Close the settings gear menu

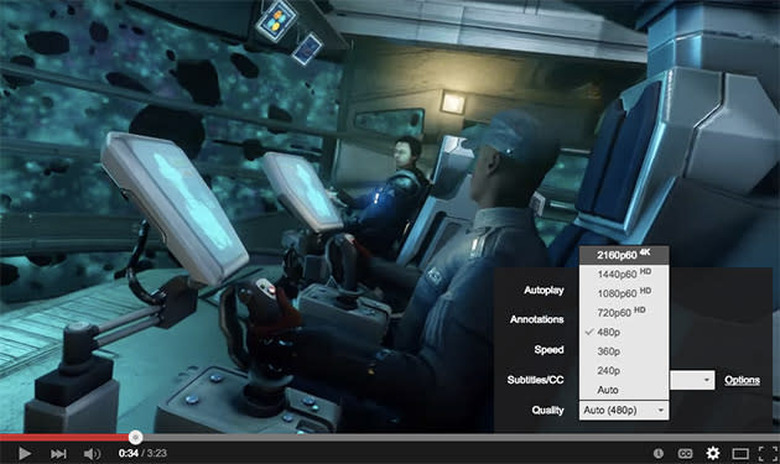tap(712, 453)
